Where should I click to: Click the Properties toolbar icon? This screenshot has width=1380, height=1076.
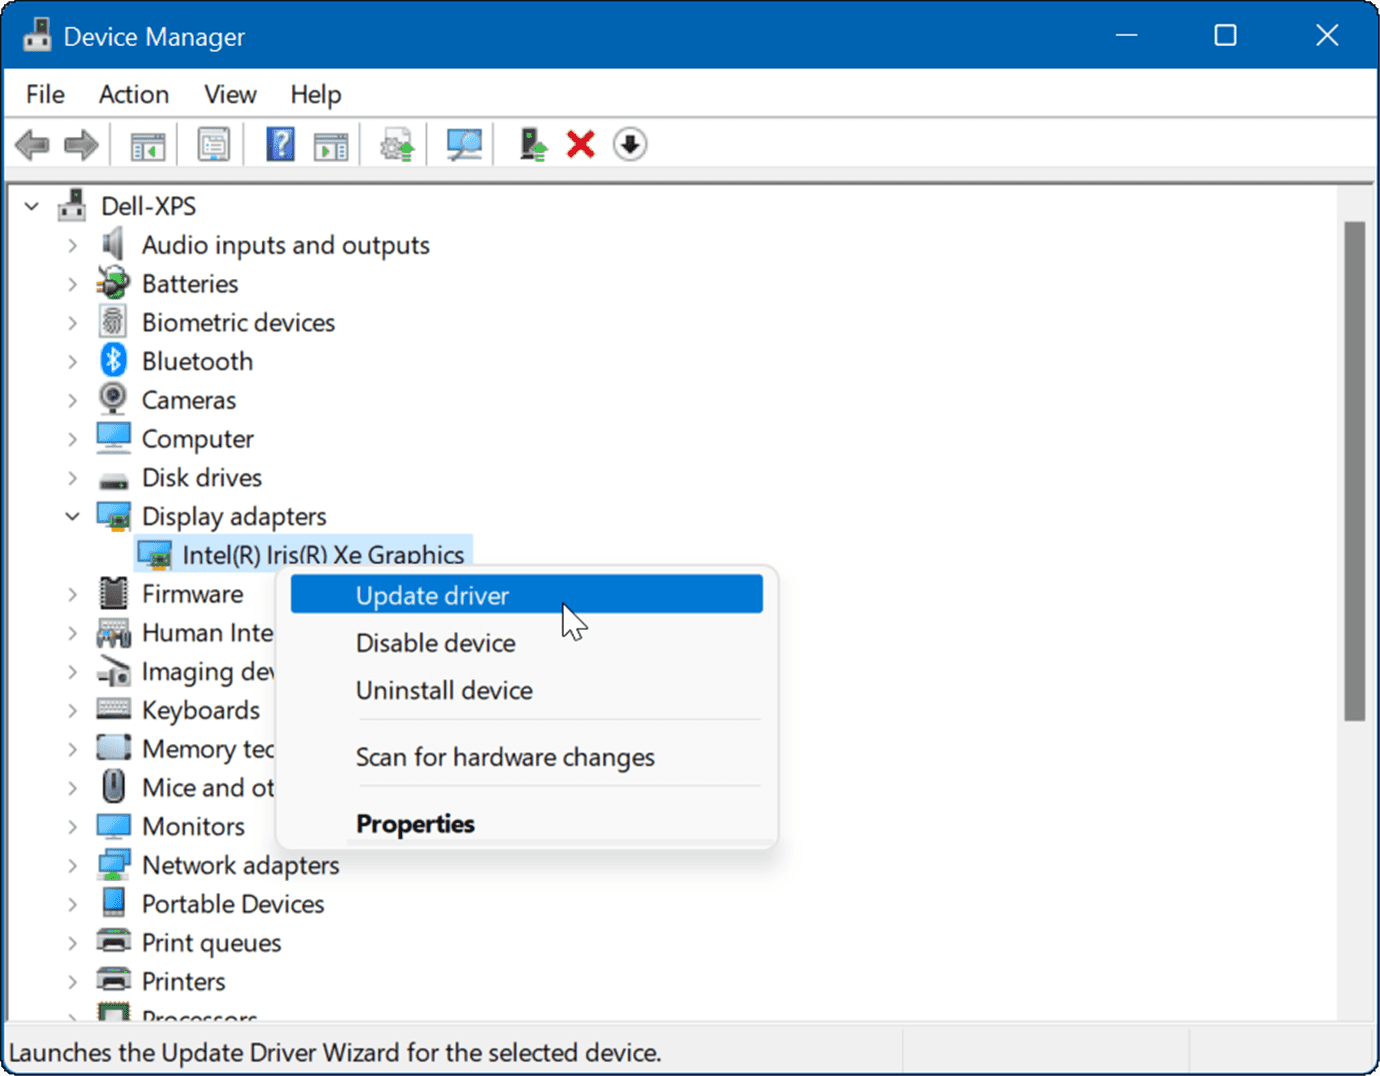coord(212,144)
